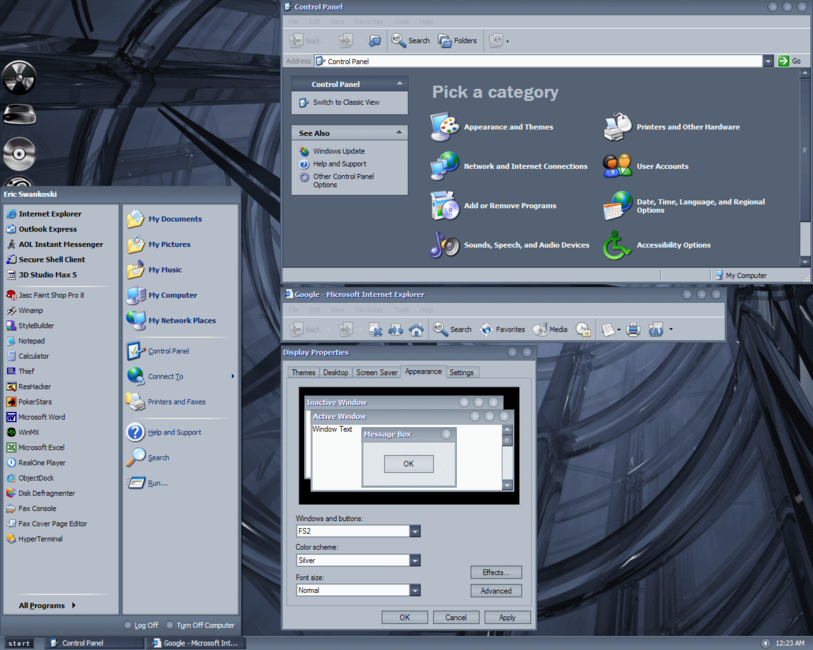The height and width of the screenshot is (650, 813).
Task: Click the Mail icon in Internet Explorer
Action: tap(608, 329)
